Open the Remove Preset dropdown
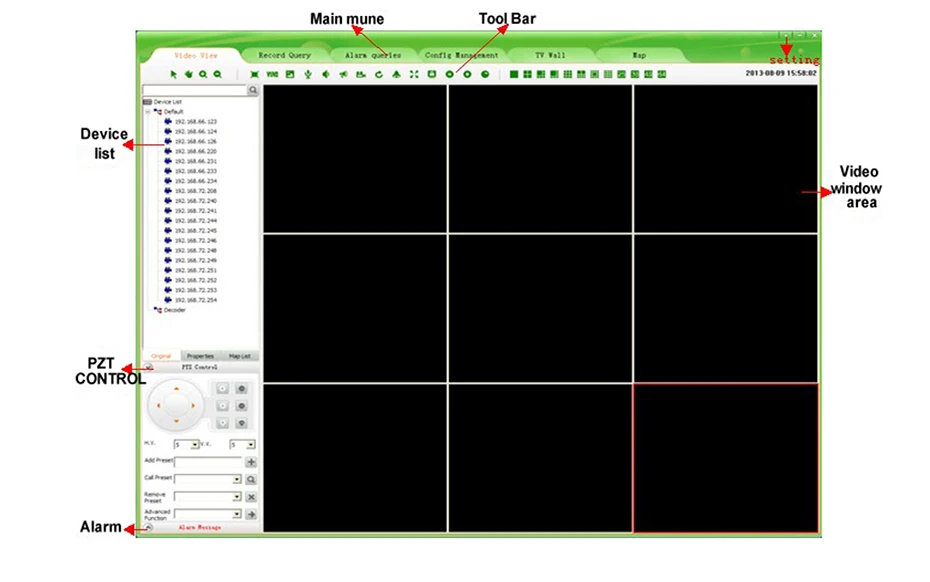The width and height of the screenshot is (930, 582). [237, 497]
